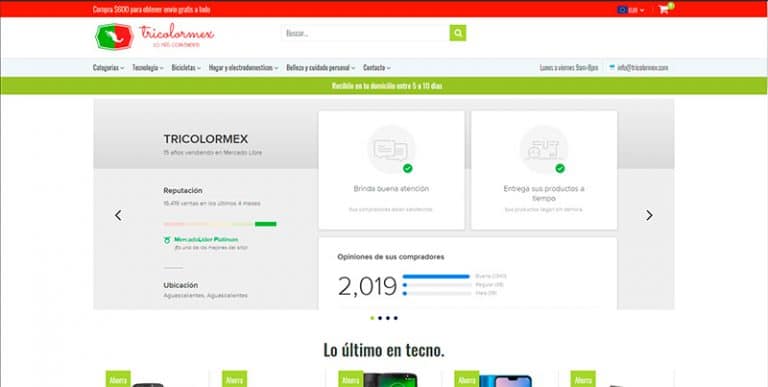
Task: Click the Ubicación heading
Action: pos(181,285)
